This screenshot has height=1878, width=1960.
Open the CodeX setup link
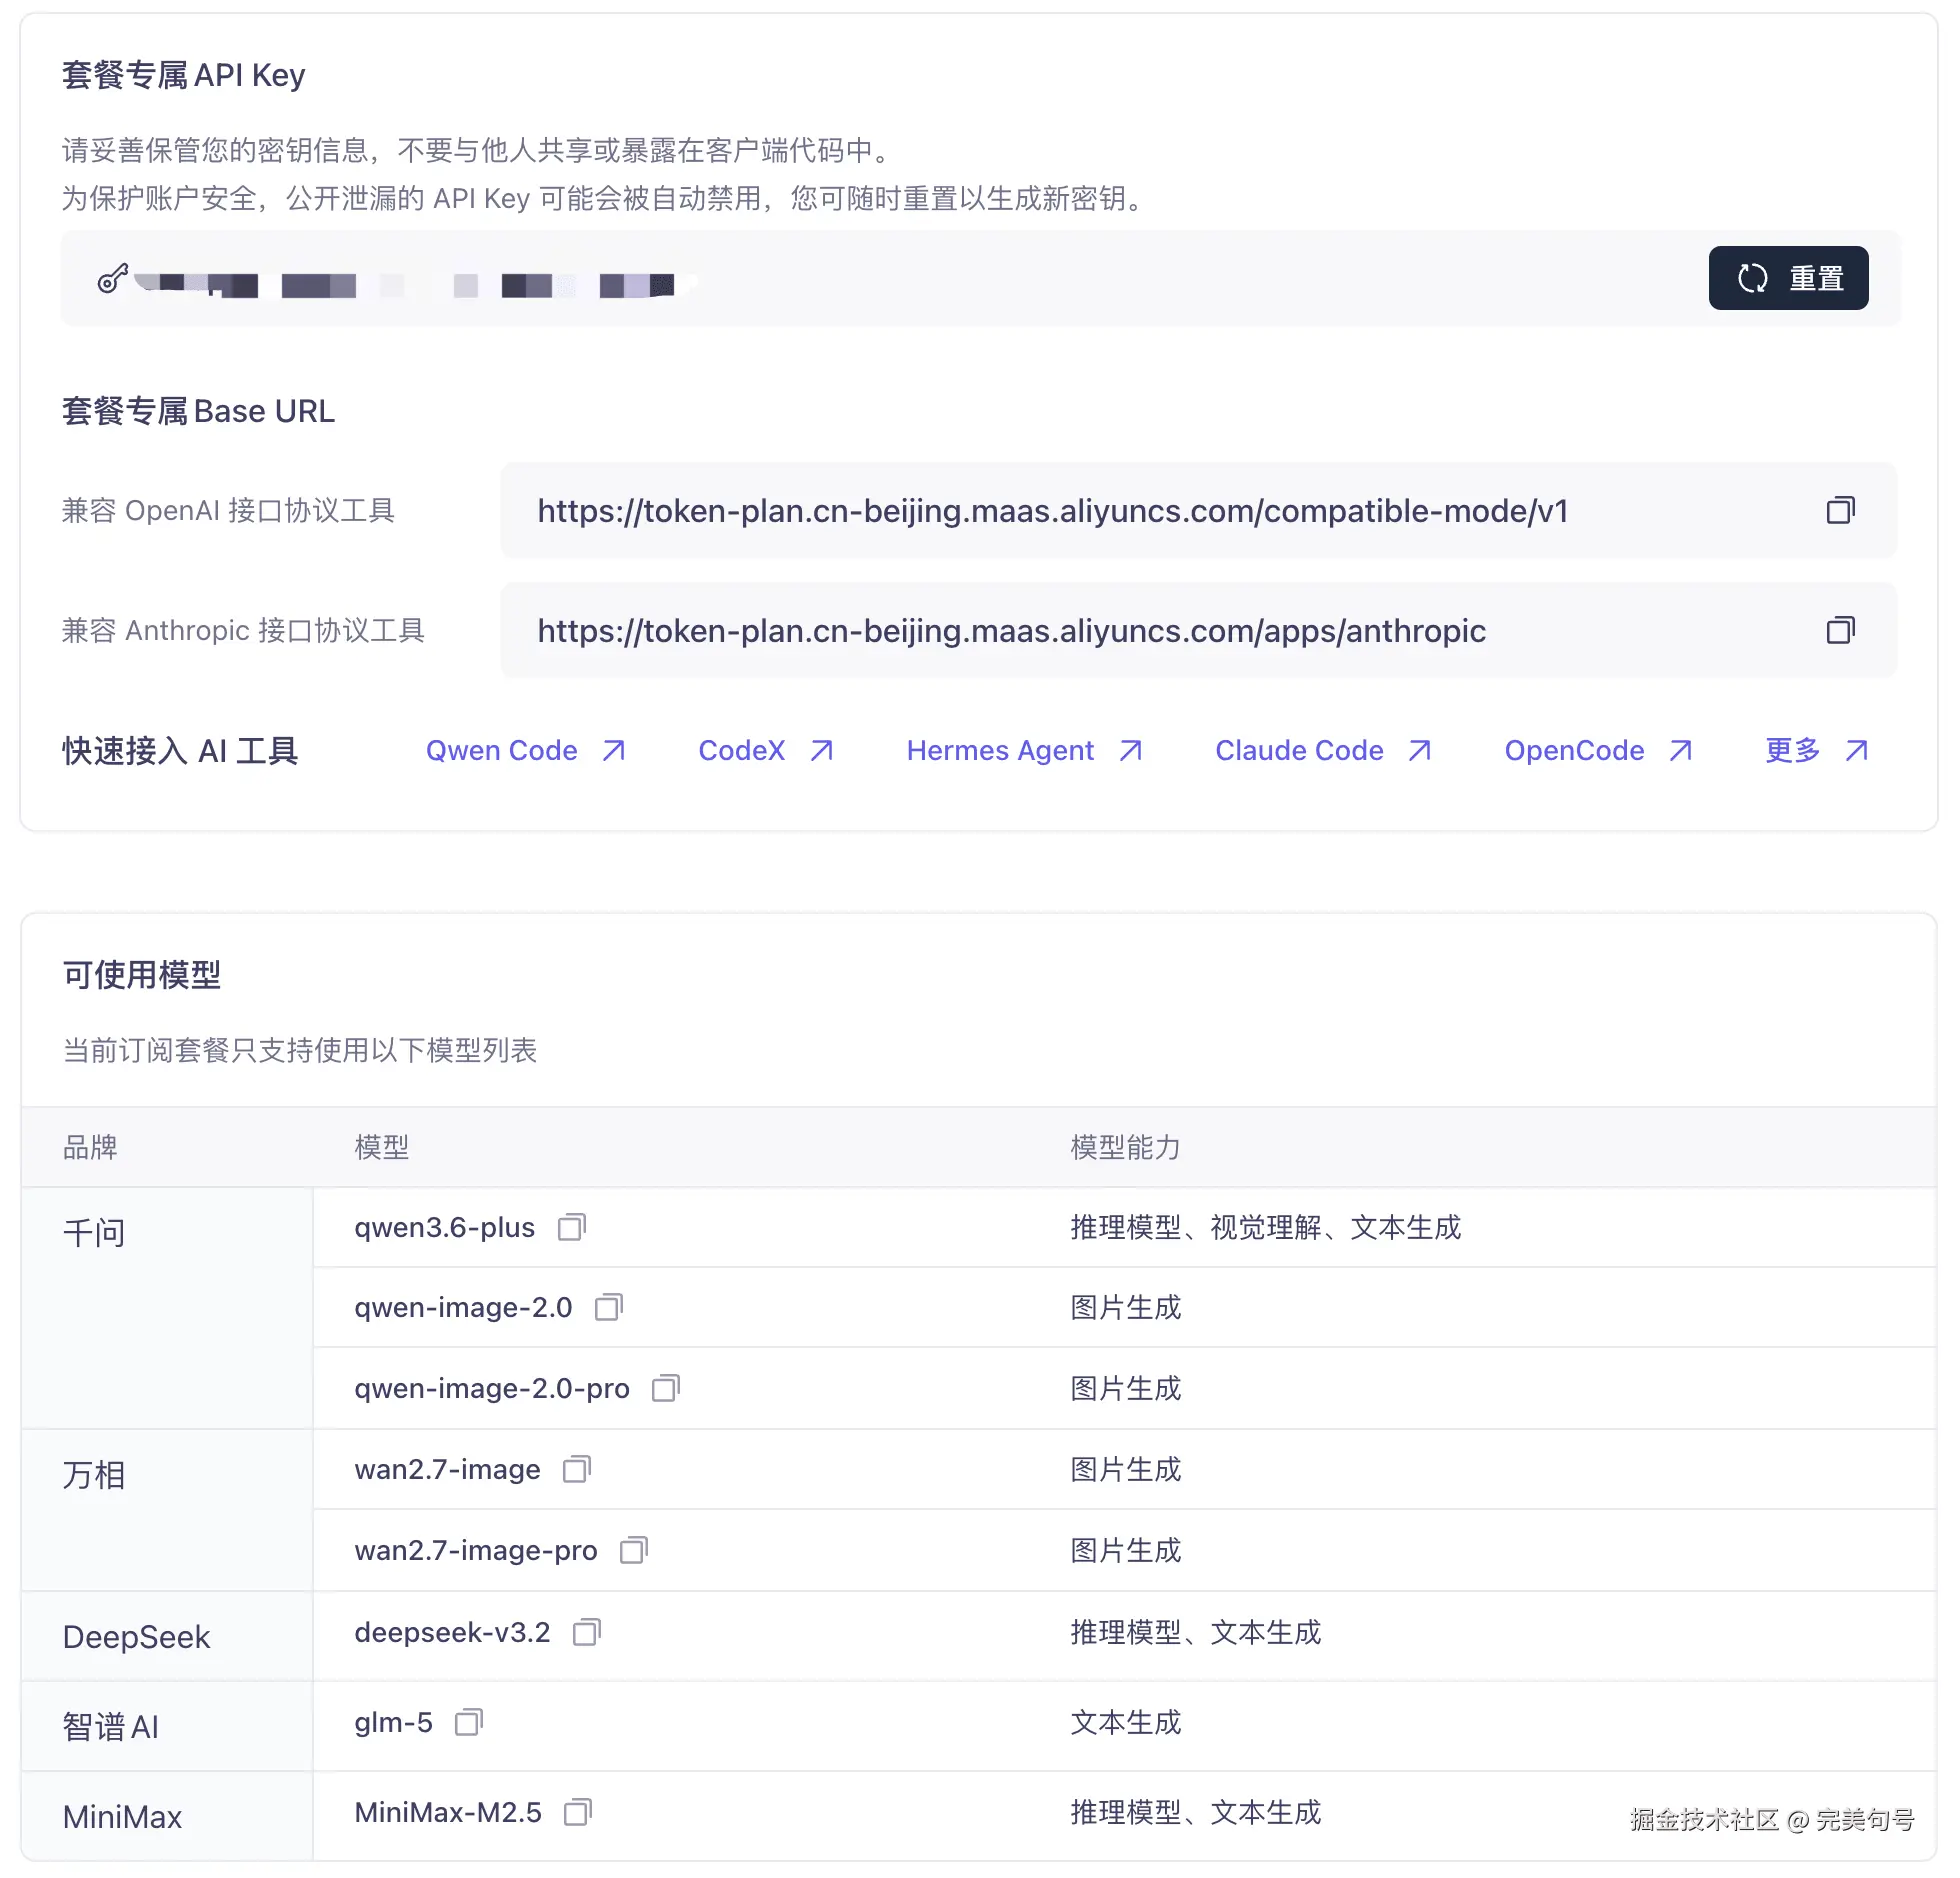[x=766, y=750]
